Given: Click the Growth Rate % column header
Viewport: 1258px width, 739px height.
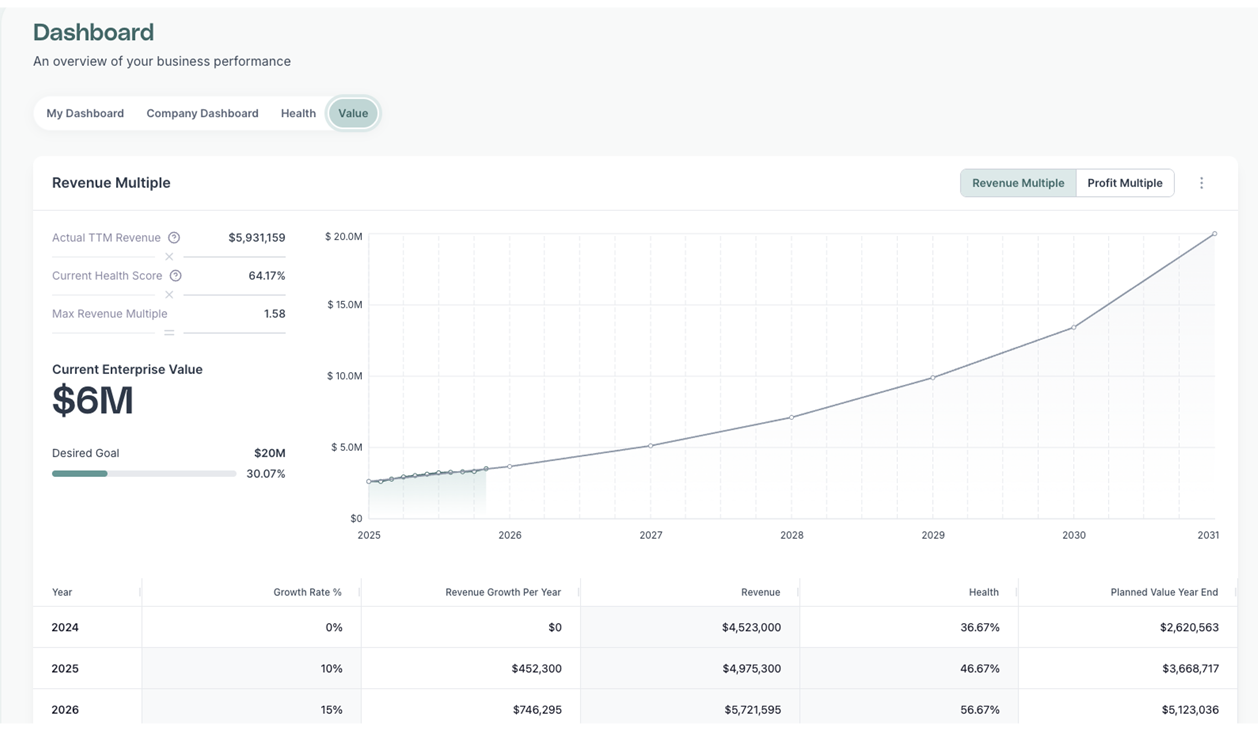Looking at the screenshot, I should [251, 592].
